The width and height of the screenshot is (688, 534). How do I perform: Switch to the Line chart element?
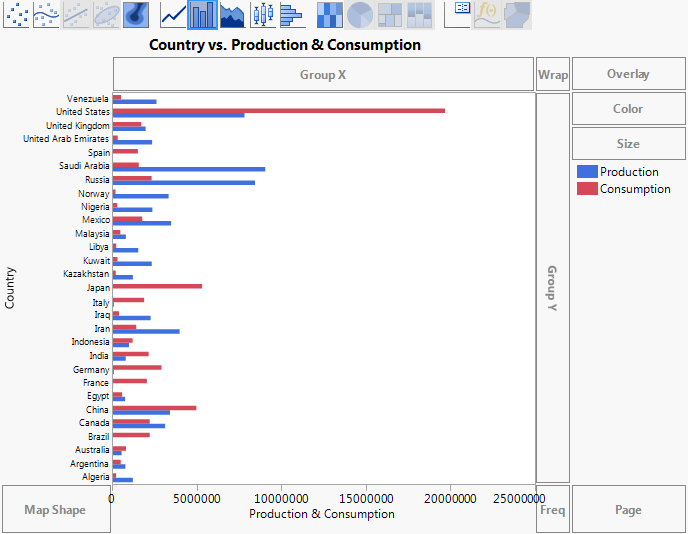(173, 14)
